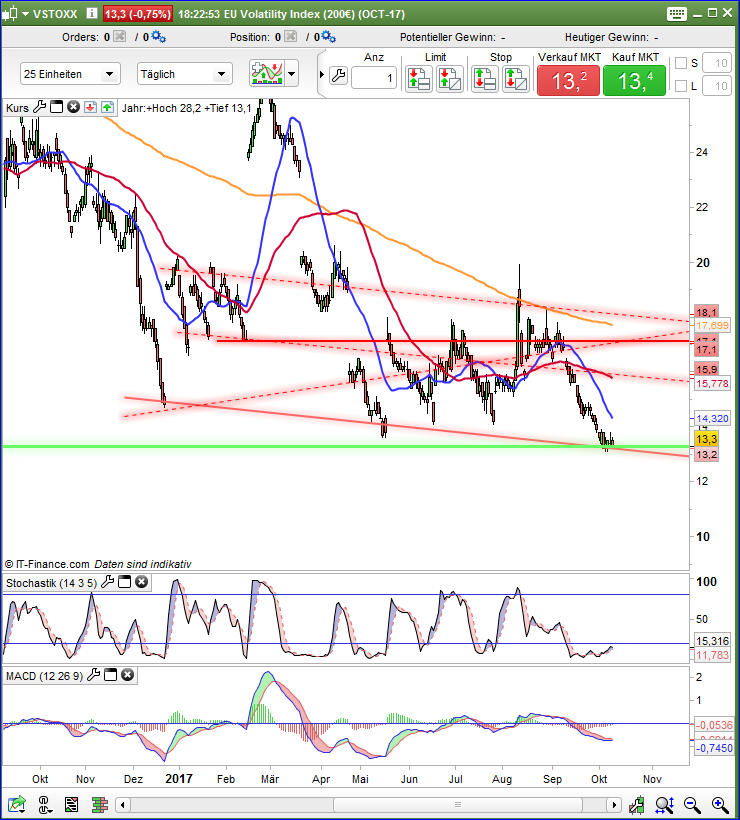Place buy stop order on chart icon
Viewport: 740px width, 820px height.
(516, 79)
